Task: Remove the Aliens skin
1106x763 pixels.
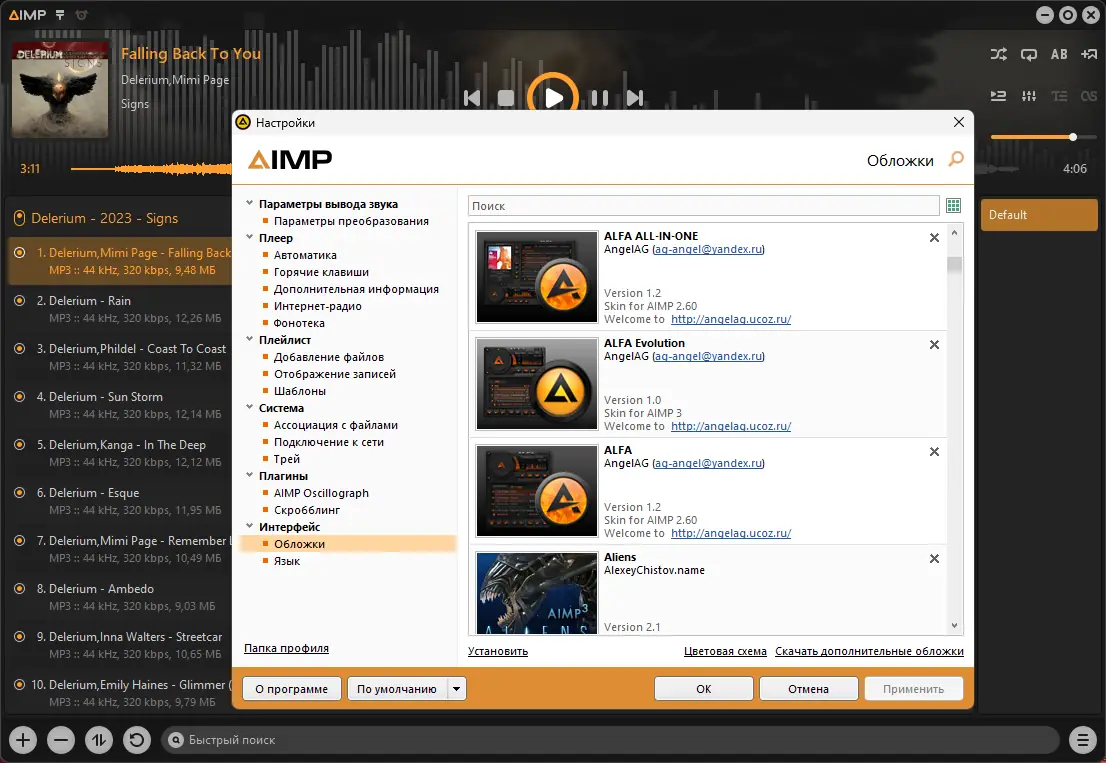Action: (934, 558)
